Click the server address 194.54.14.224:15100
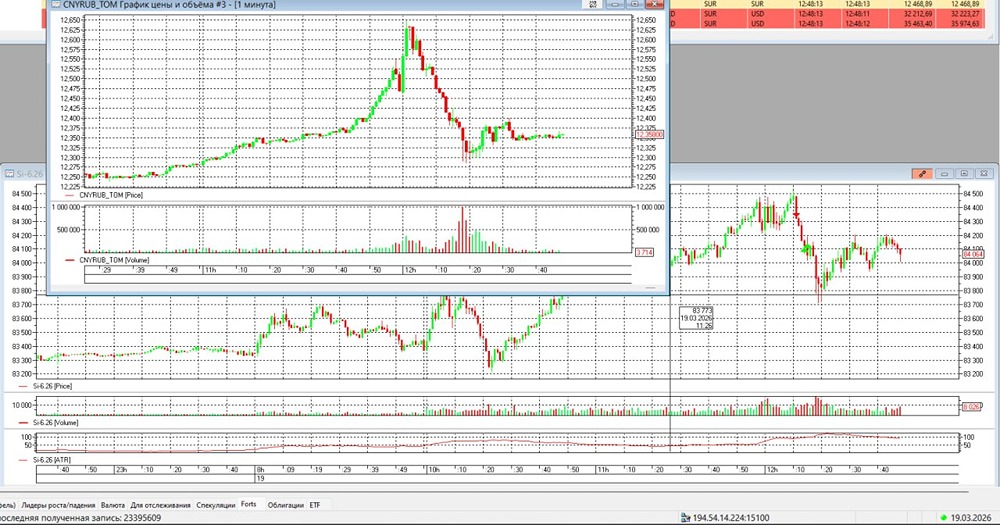The image size is (1000, 525). pyautogui.click(x=731, y=518)
